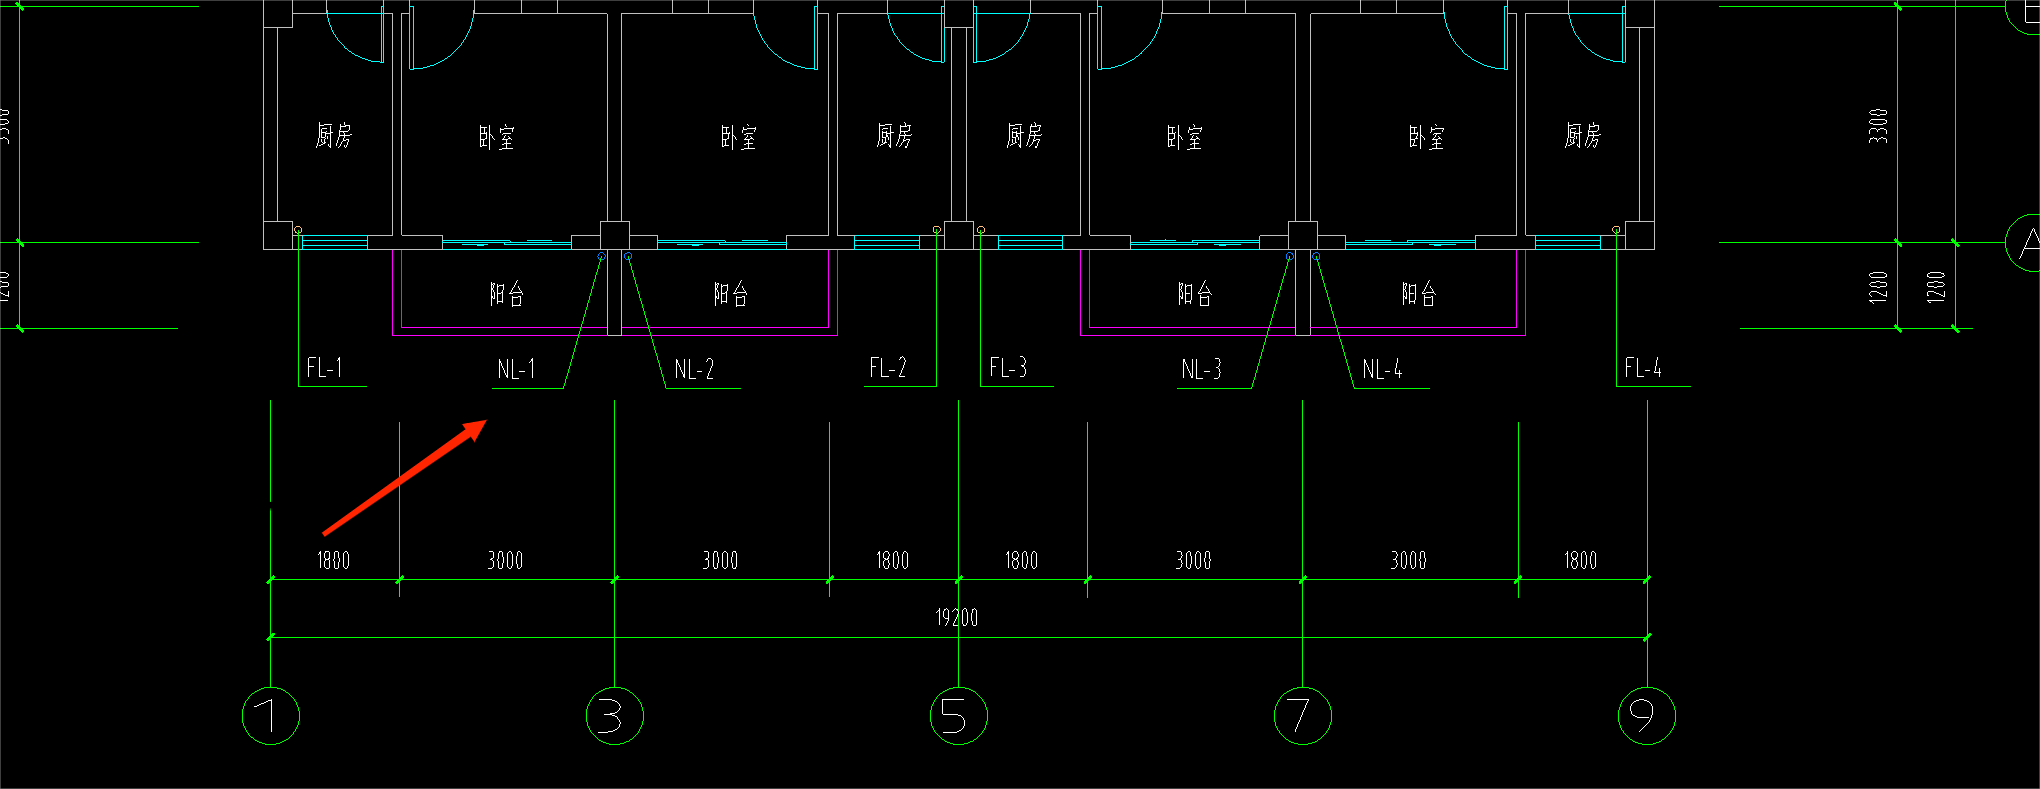The height and width of the screenshot is (789, 2040).
Task: Select the NL-4 pipe label
Action: (x=1382, y=370)
